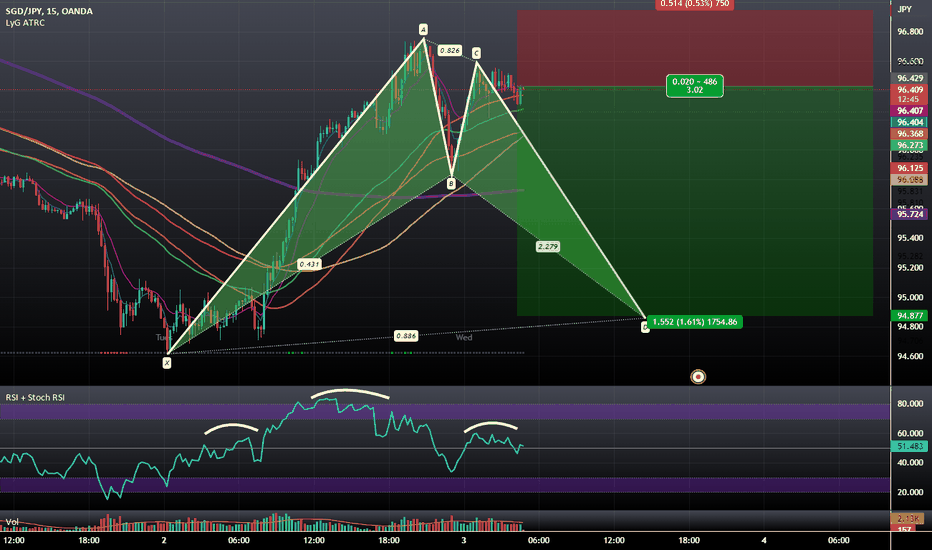Click the 96.800 price axis label
Viewport: 932px width, 550px height.
(x=910, y=32)
